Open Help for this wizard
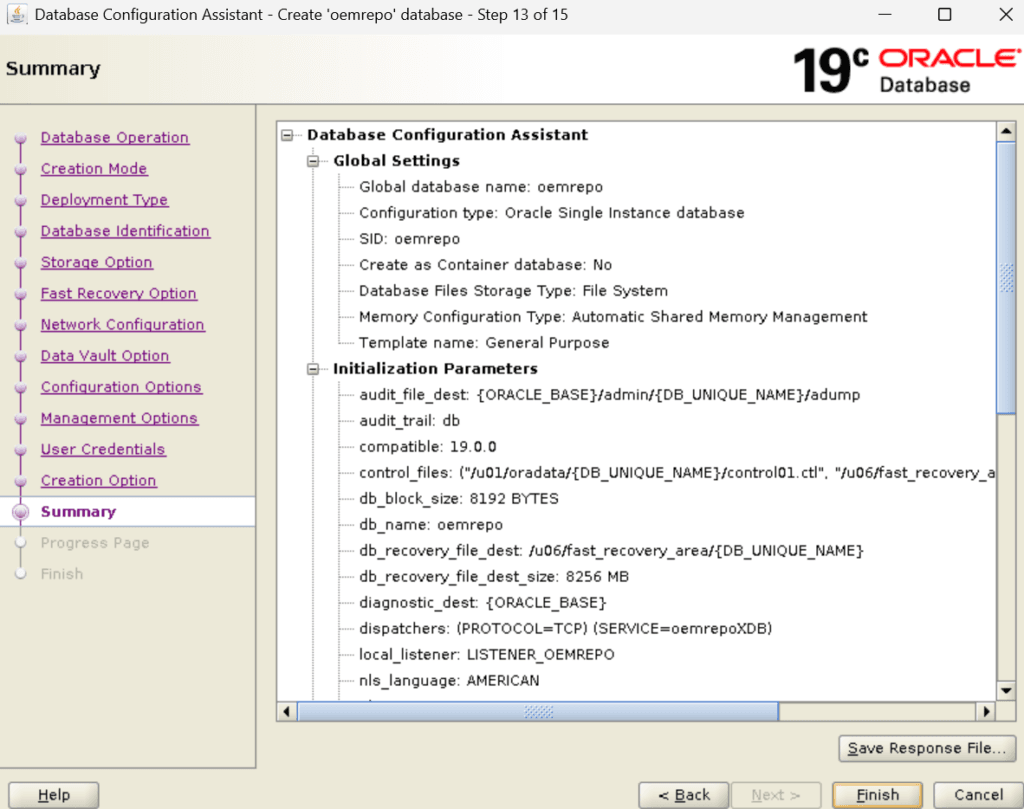Viewport: 1024px width, 809px height. coord(54,795)
